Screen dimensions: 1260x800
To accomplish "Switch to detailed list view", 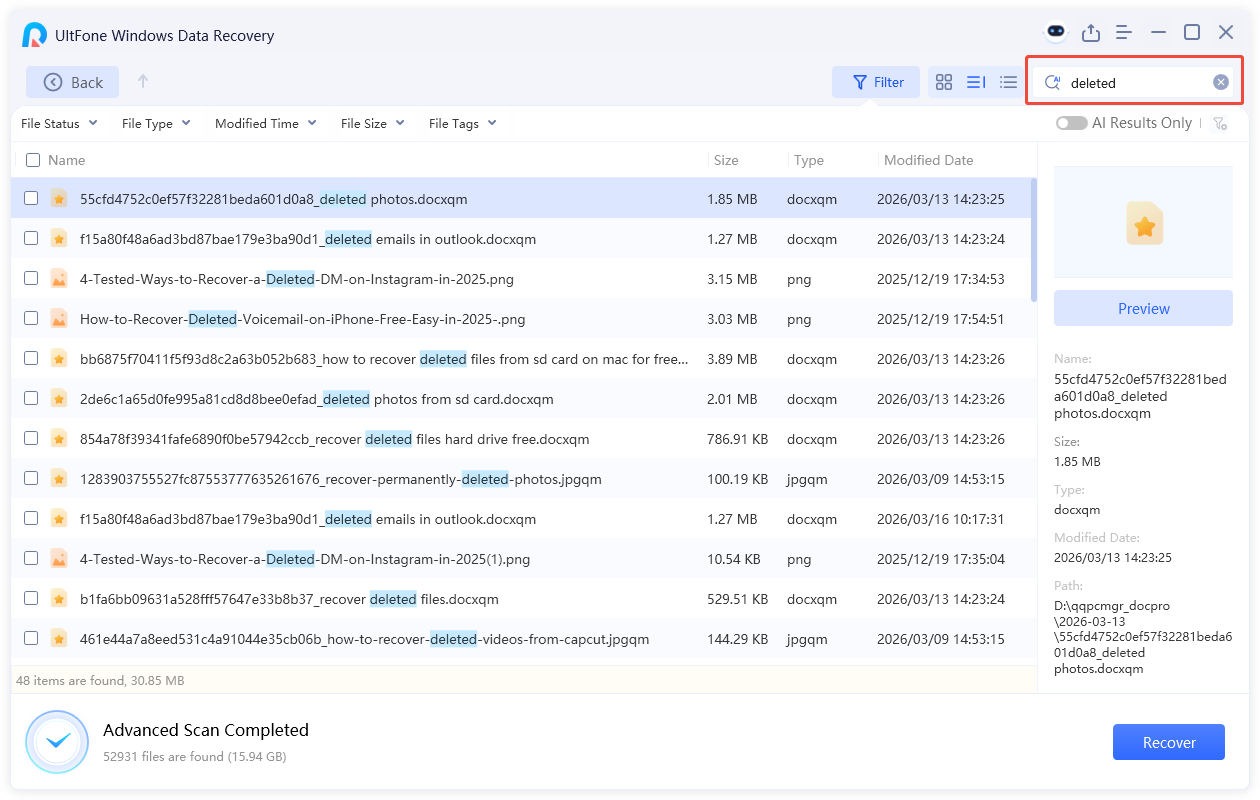I will coord(975,82).
